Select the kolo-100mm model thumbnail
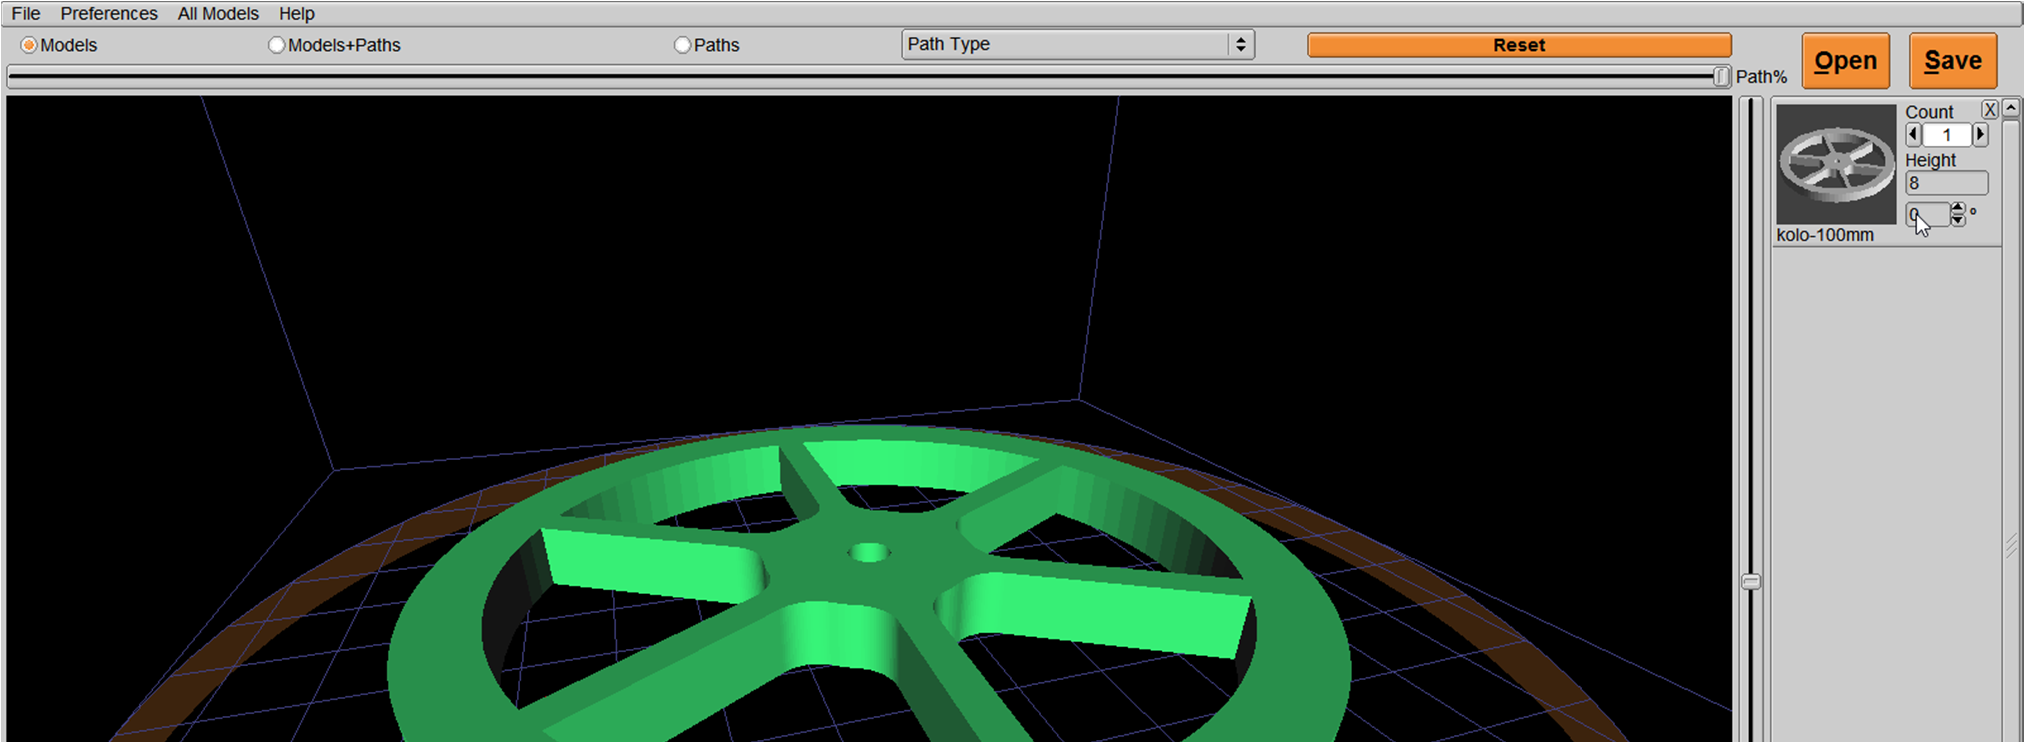Viewport: 2025px width, 742px height. click(1835, 164)
